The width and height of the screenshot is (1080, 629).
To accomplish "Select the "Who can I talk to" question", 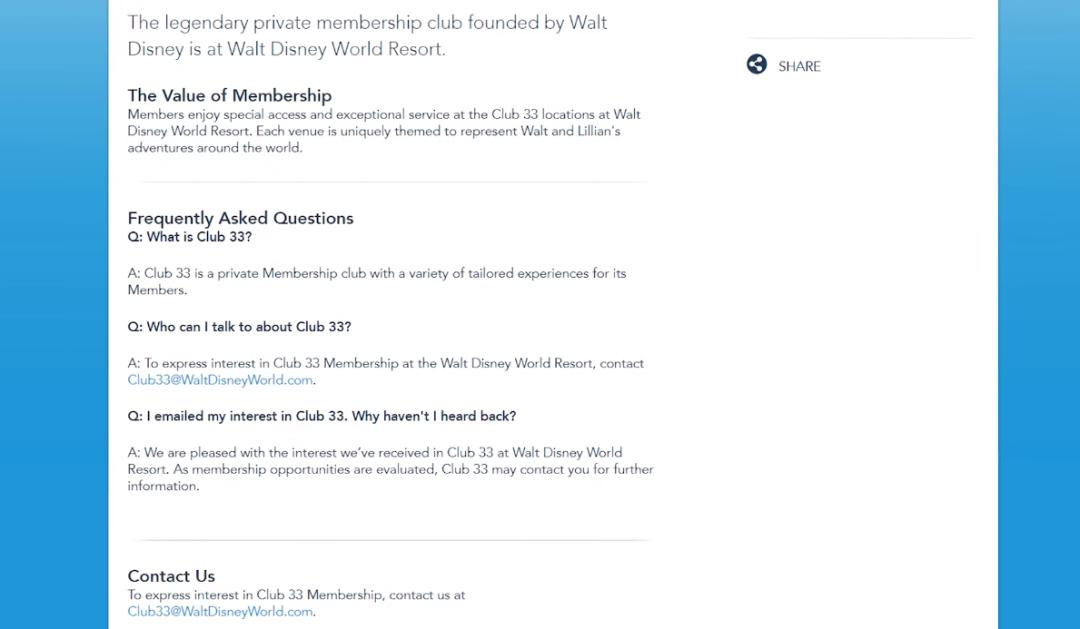I will coord(239,327).
